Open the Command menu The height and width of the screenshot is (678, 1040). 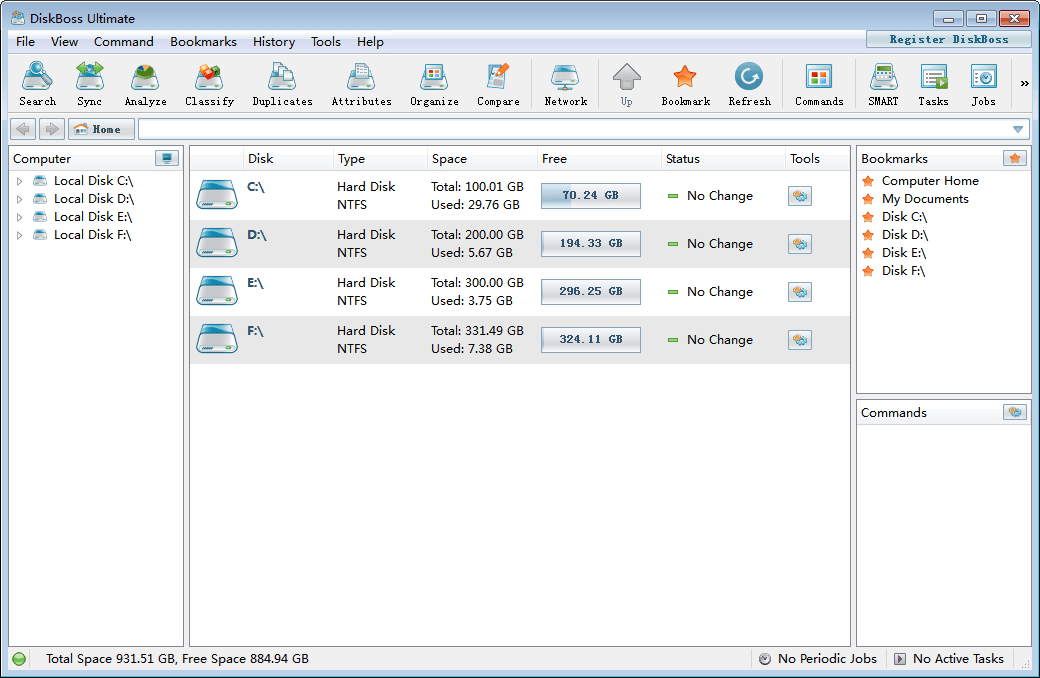[123, 41]
